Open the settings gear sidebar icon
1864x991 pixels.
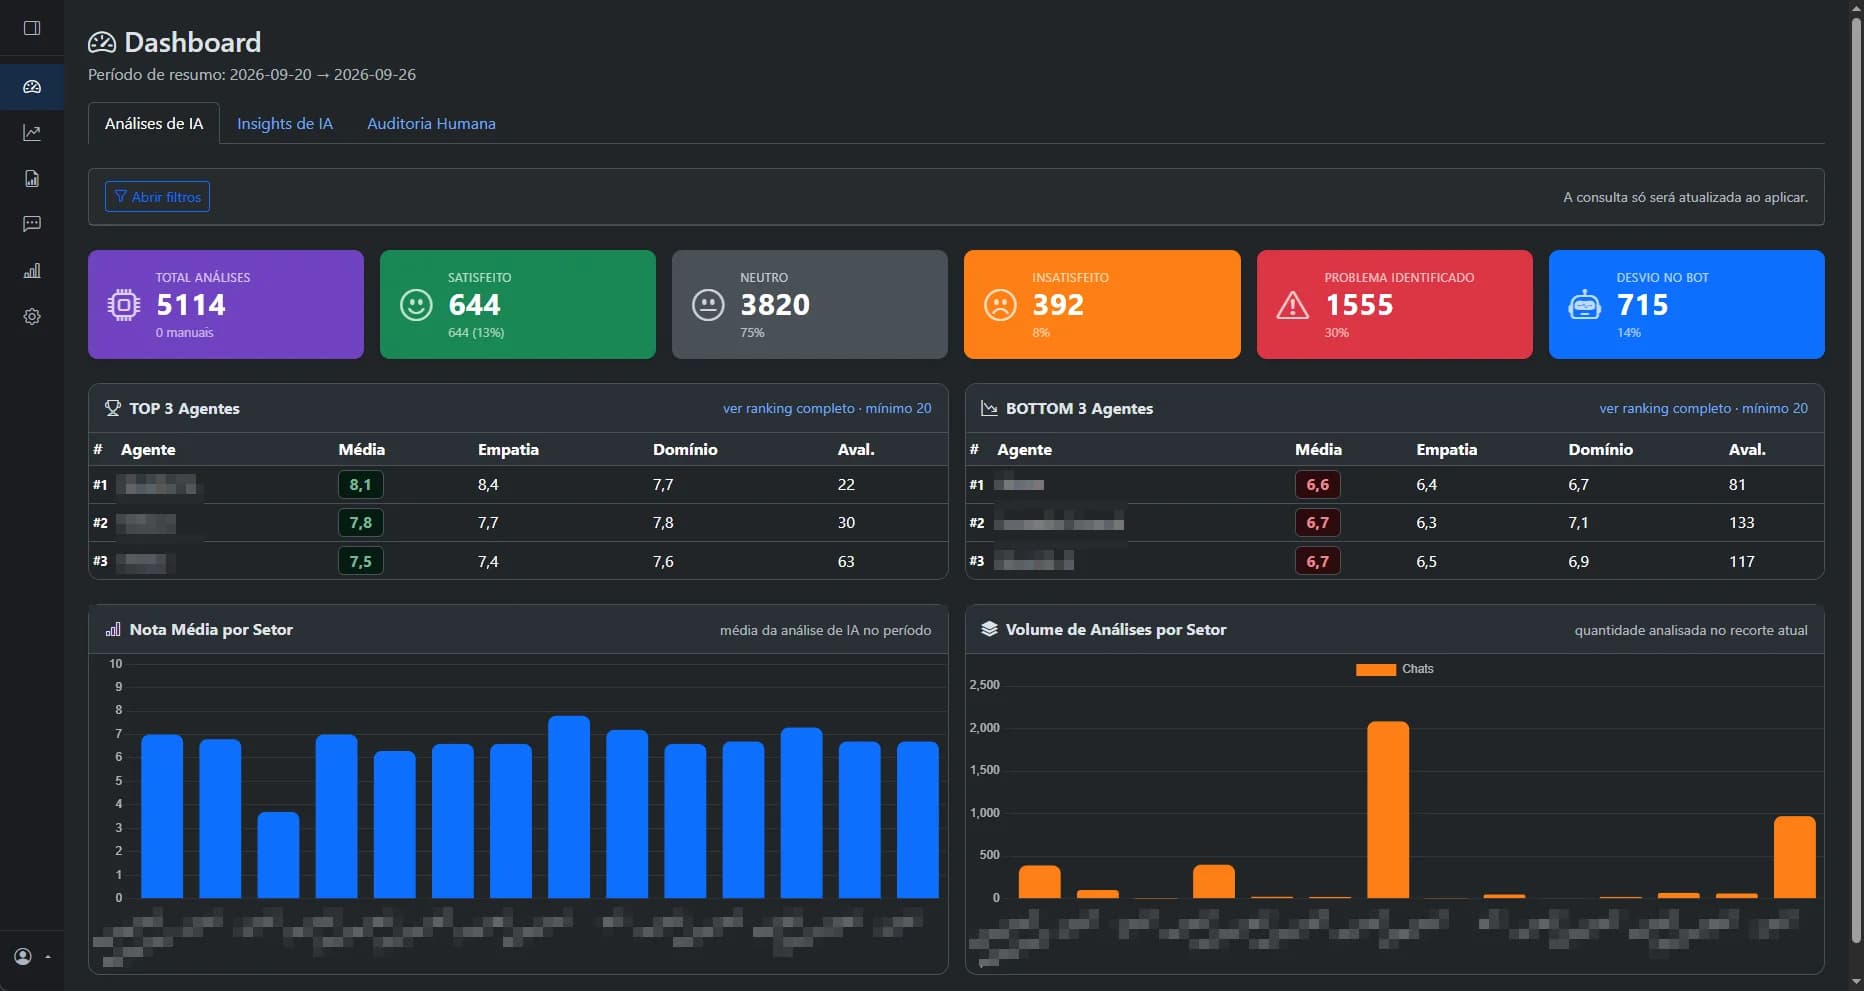click(x=32, y=316)
